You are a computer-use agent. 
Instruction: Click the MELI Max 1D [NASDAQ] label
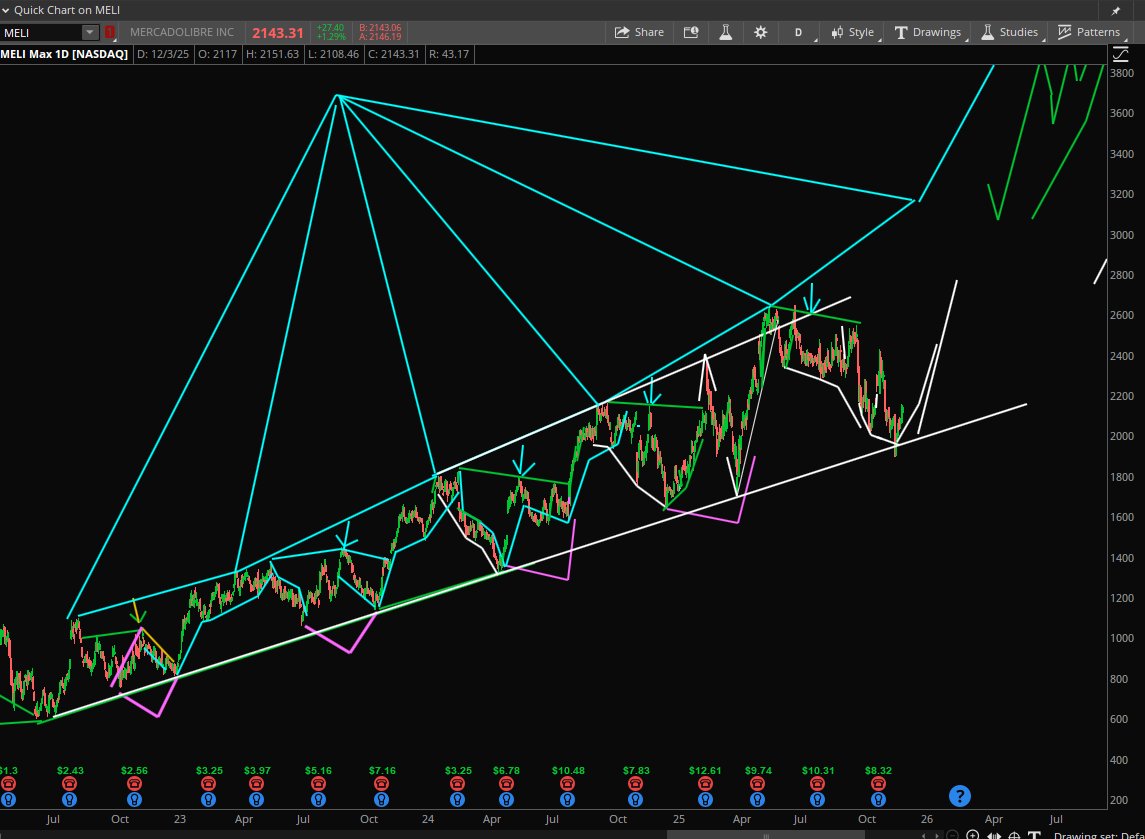(64, 54)
